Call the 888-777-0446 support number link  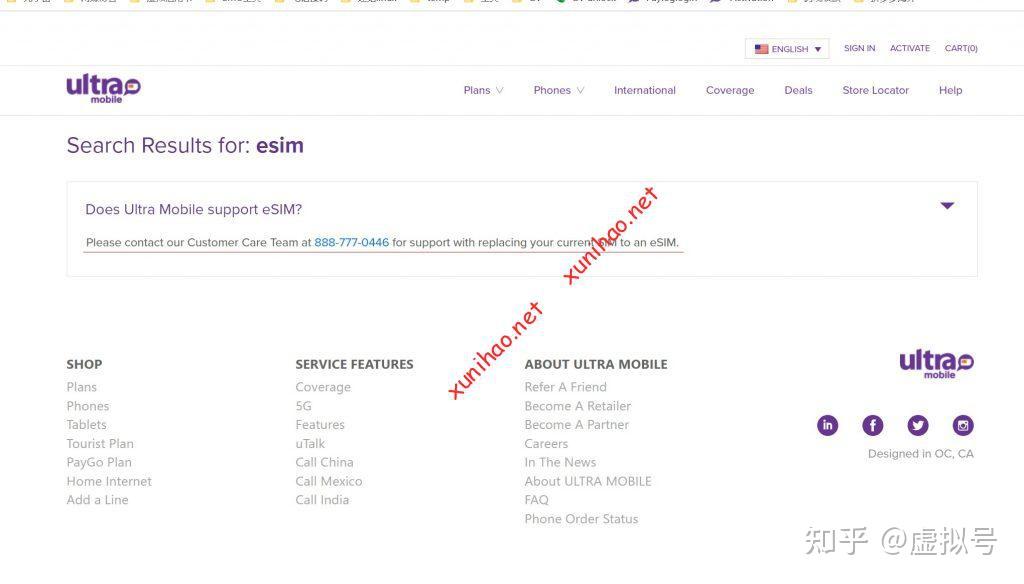(351, 242)
